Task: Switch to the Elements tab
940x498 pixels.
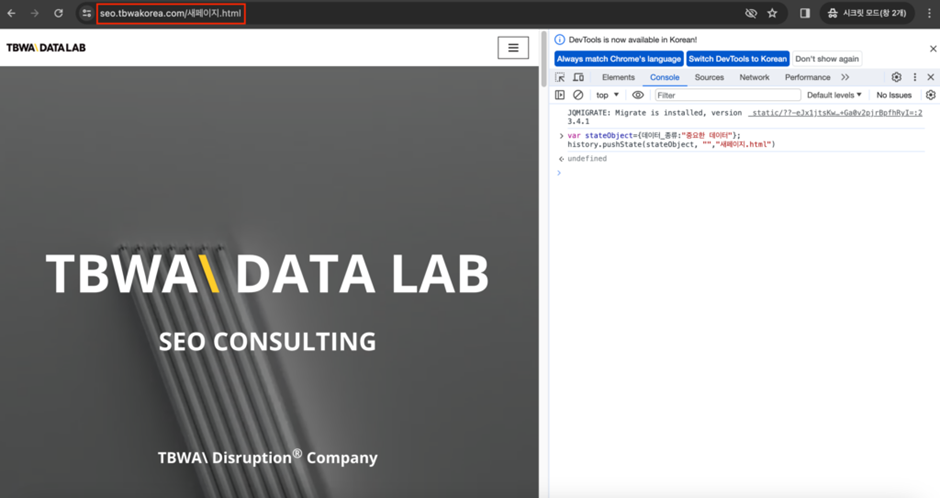Action: click(x=618, y=77)
